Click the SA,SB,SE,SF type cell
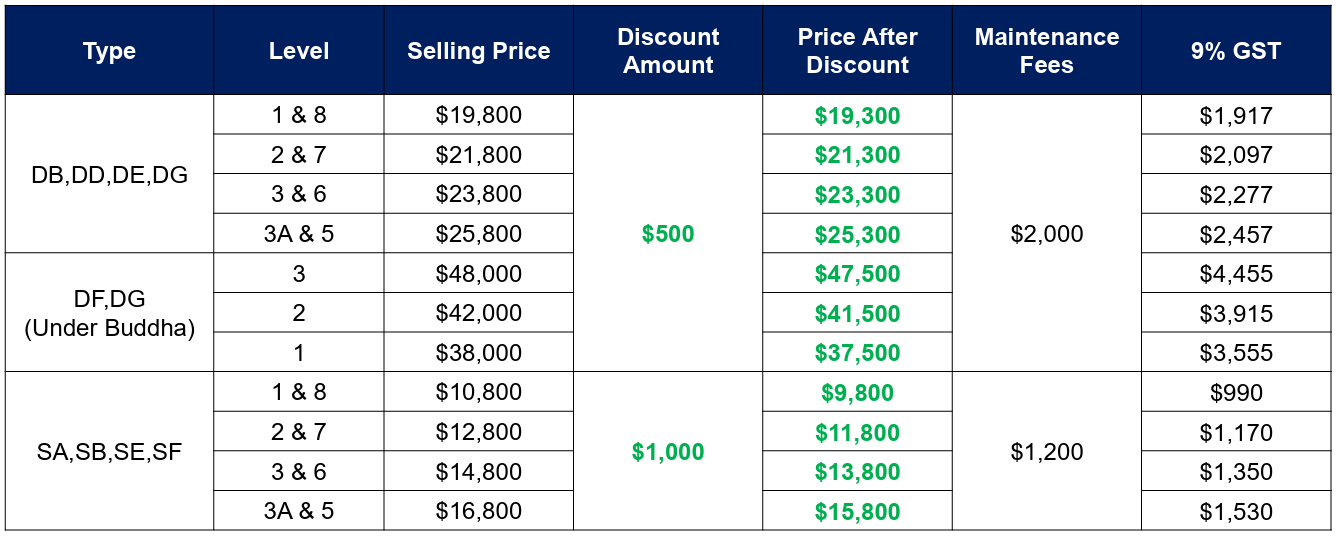Image resolution: width=1336 pixels, height=538 pixels. 109,451
